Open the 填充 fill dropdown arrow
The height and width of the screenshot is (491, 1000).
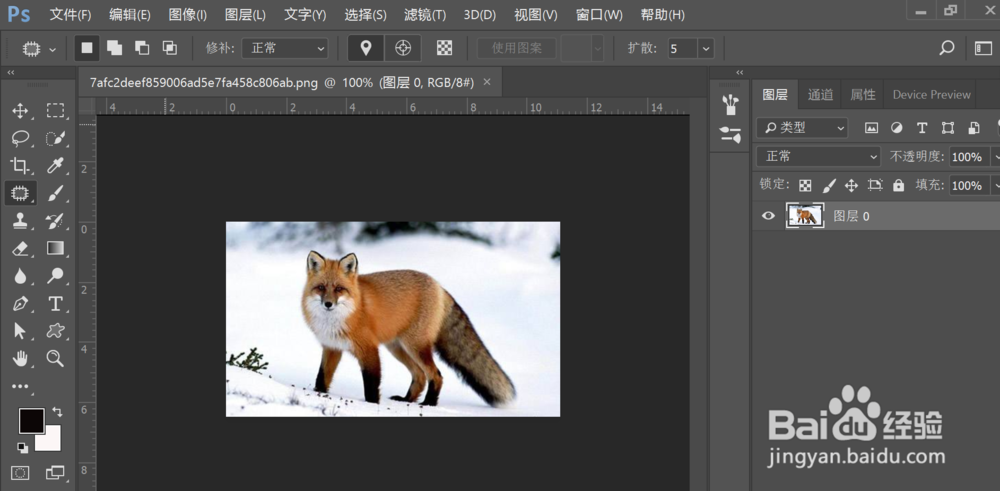click(994, 186)
